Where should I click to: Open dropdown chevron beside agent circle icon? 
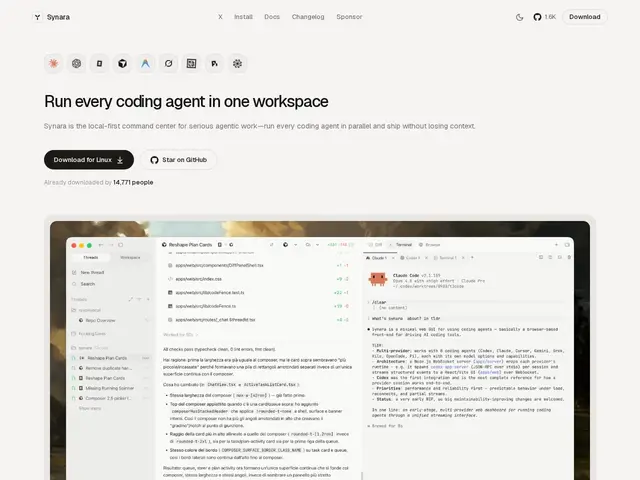(x=295, y=245)
